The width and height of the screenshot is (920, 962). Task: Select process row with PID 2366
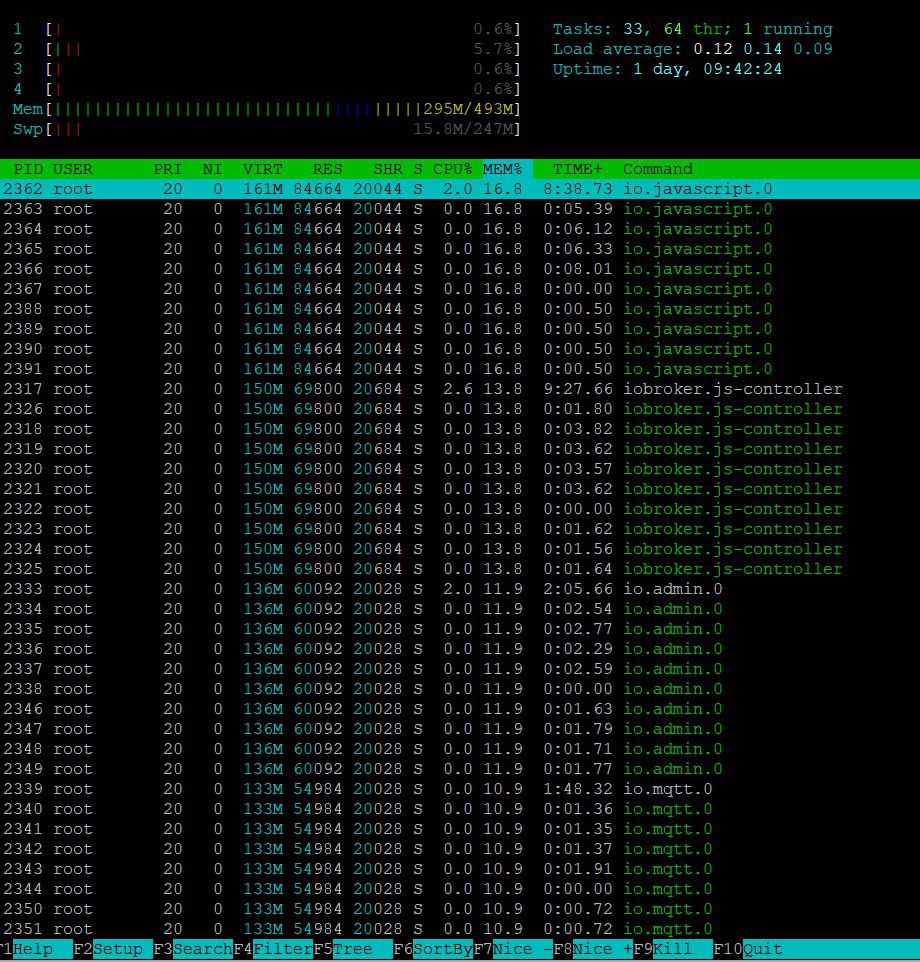pos(460,269)
